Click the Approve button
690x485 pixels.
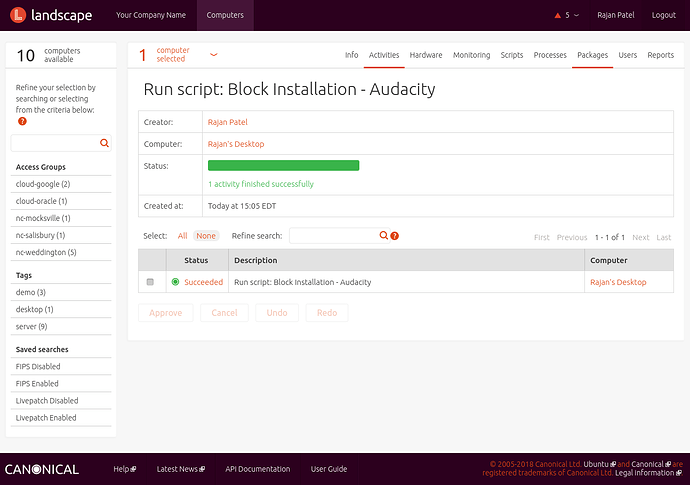[165, 312]
